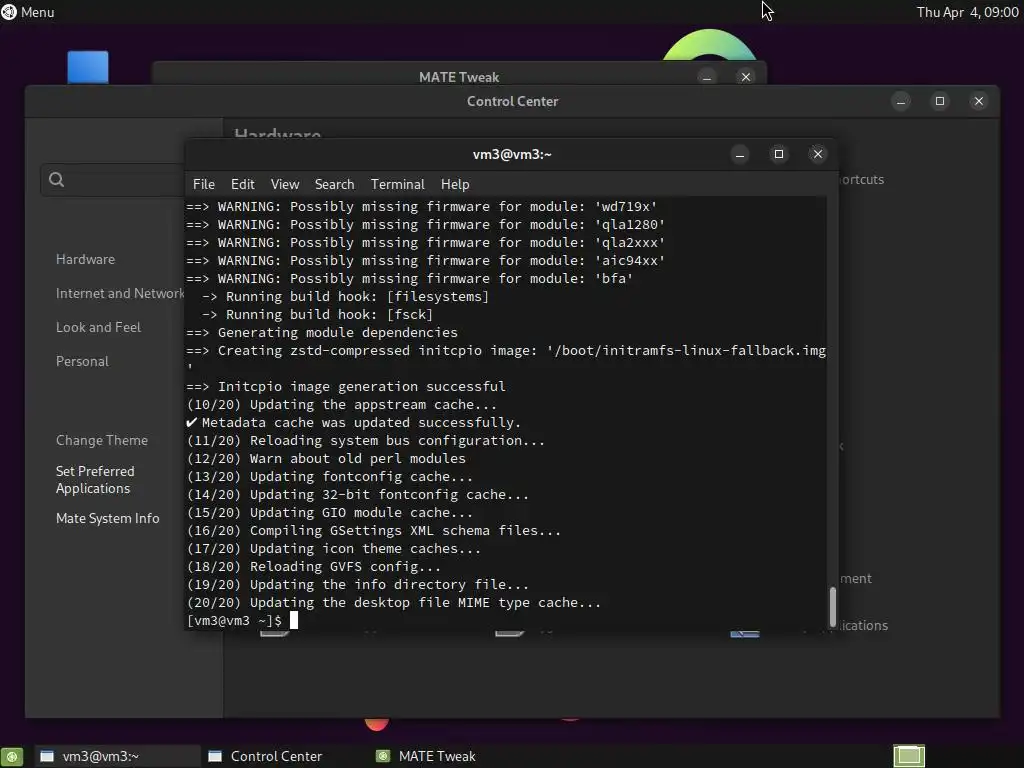Open the Help menu in terminal
The width and height of the screenshot is (1024, 768).
[455, 184]
